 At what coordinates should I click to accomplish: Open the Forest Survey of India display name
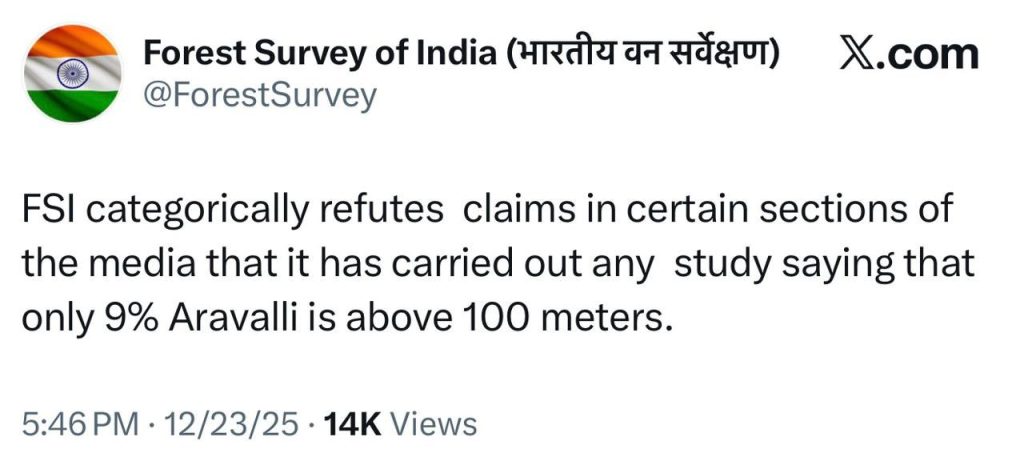pos(319,53)
